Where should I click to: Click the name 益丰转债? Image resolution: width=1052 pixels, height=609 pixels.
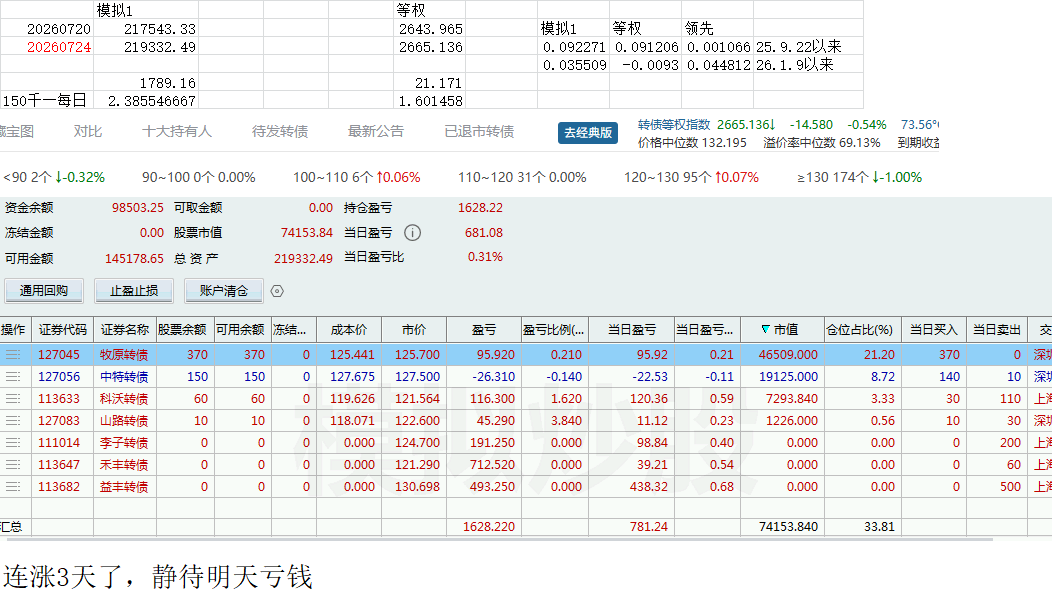tap(124, 486)
